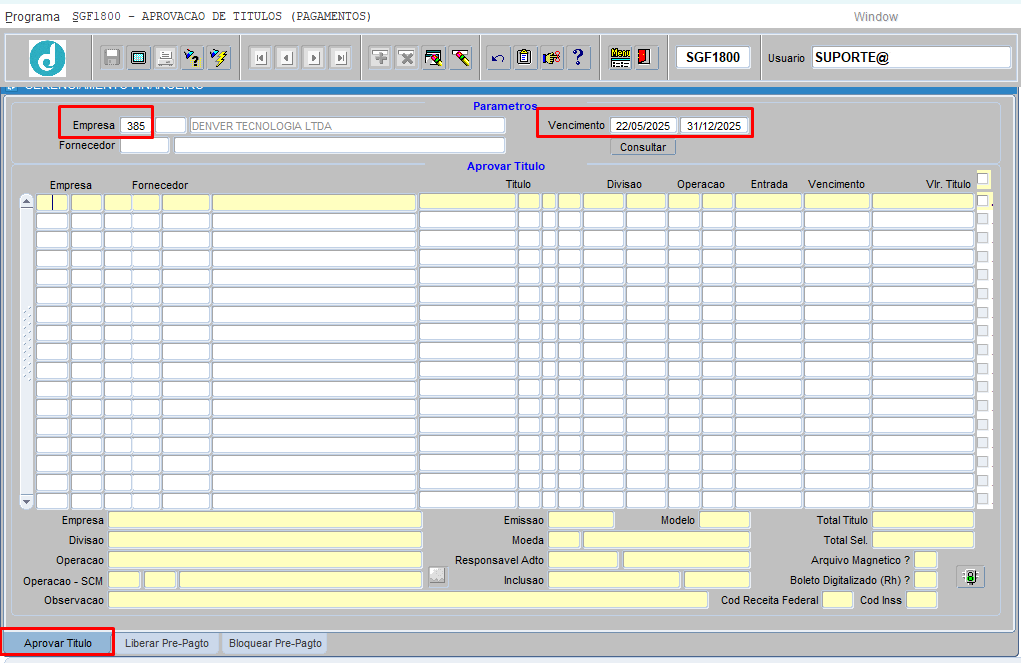This screenshot has height=663, width=1021.
Task: Click the Save diskette toolbar icon
Action: pyautogui.click(x=112, y=58)
